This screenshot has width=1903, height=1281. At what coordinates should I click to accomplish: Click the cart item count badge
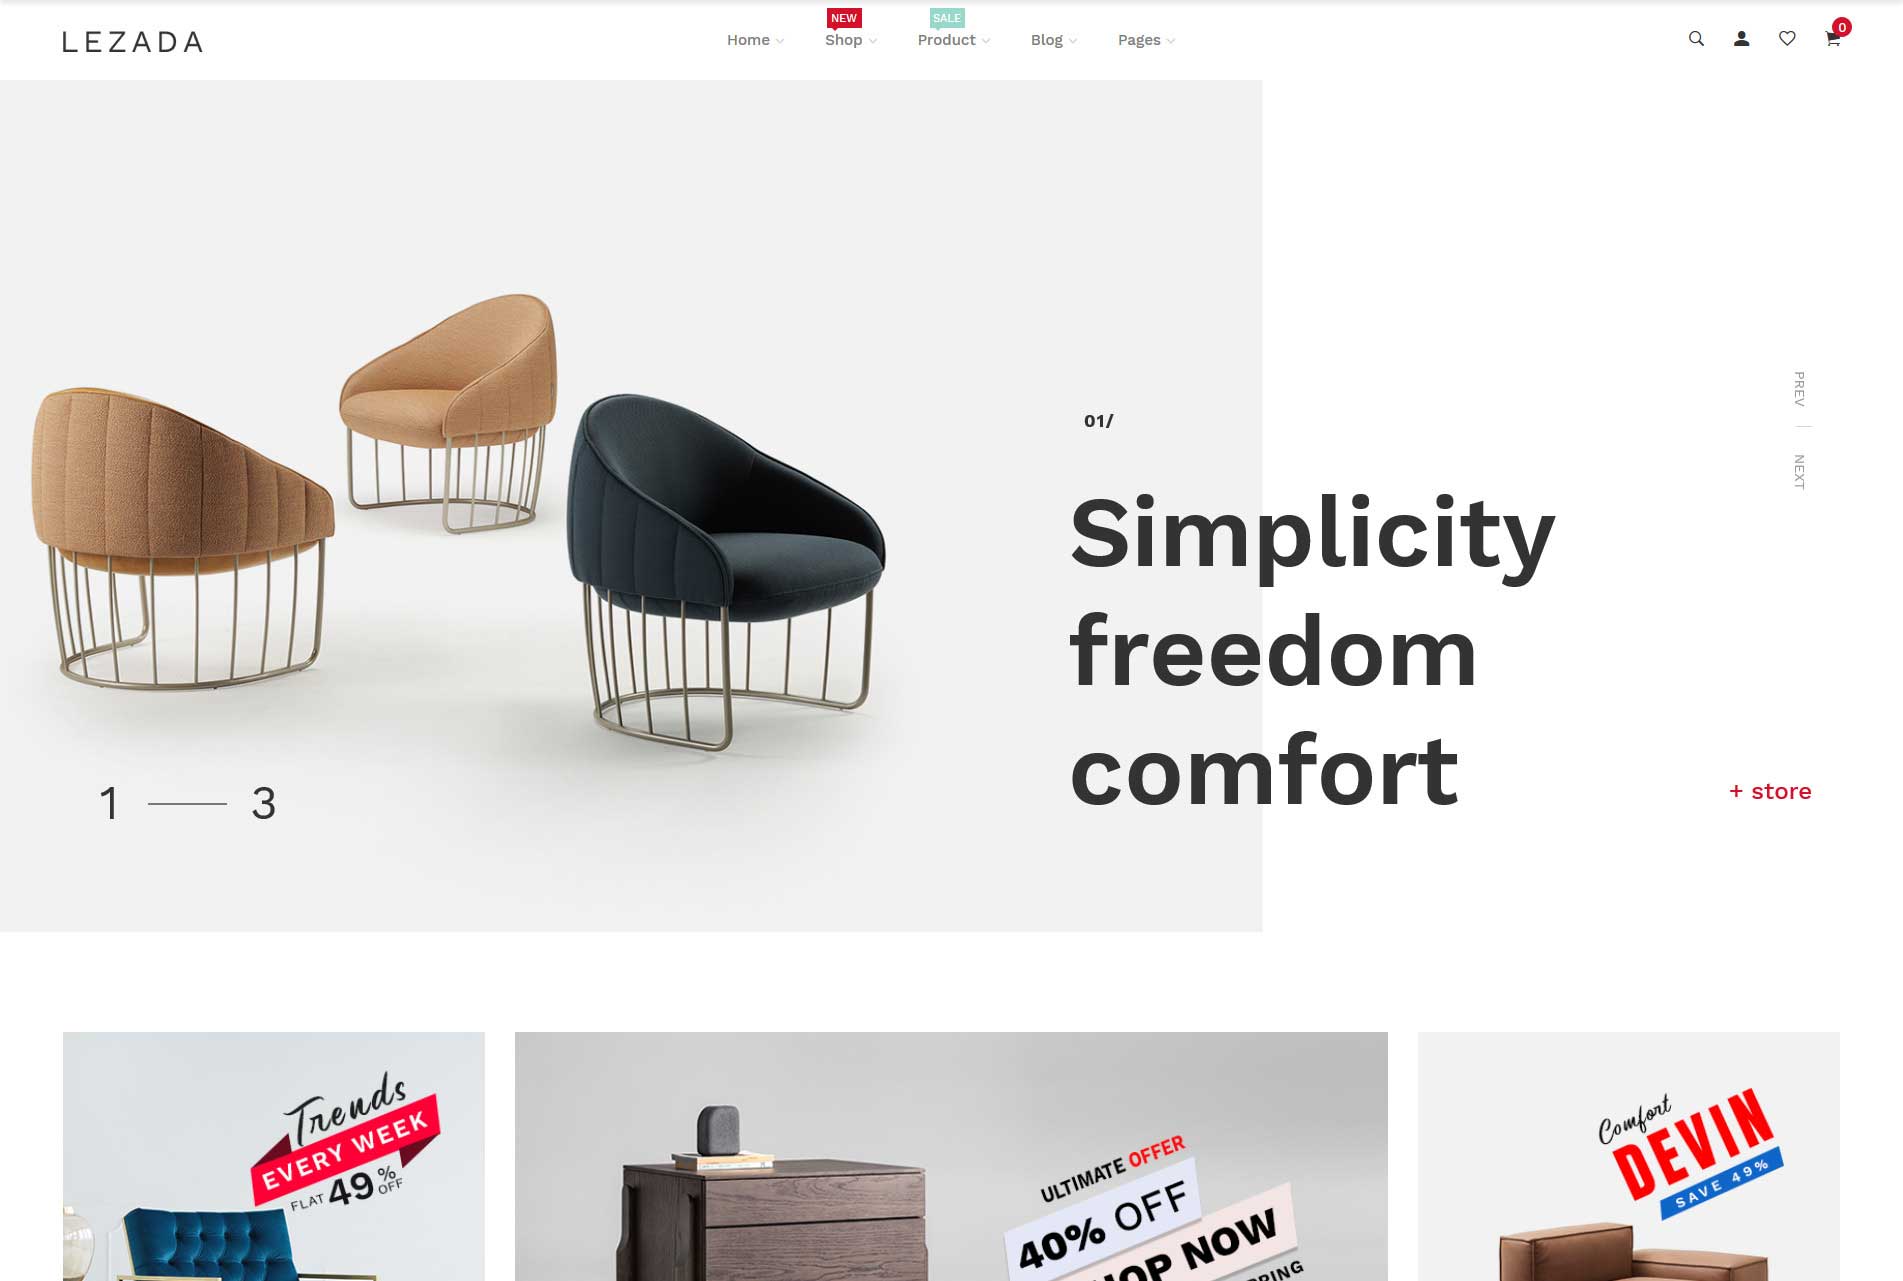pyautogui.click(x=1842, y=27)
